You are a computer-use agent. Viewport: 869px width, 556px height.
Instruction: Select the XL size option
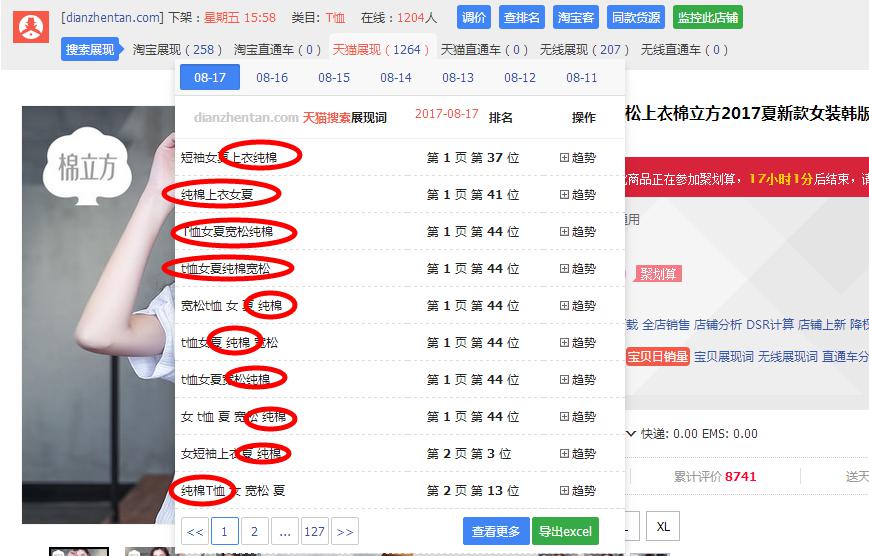click(x=661, y=526)
